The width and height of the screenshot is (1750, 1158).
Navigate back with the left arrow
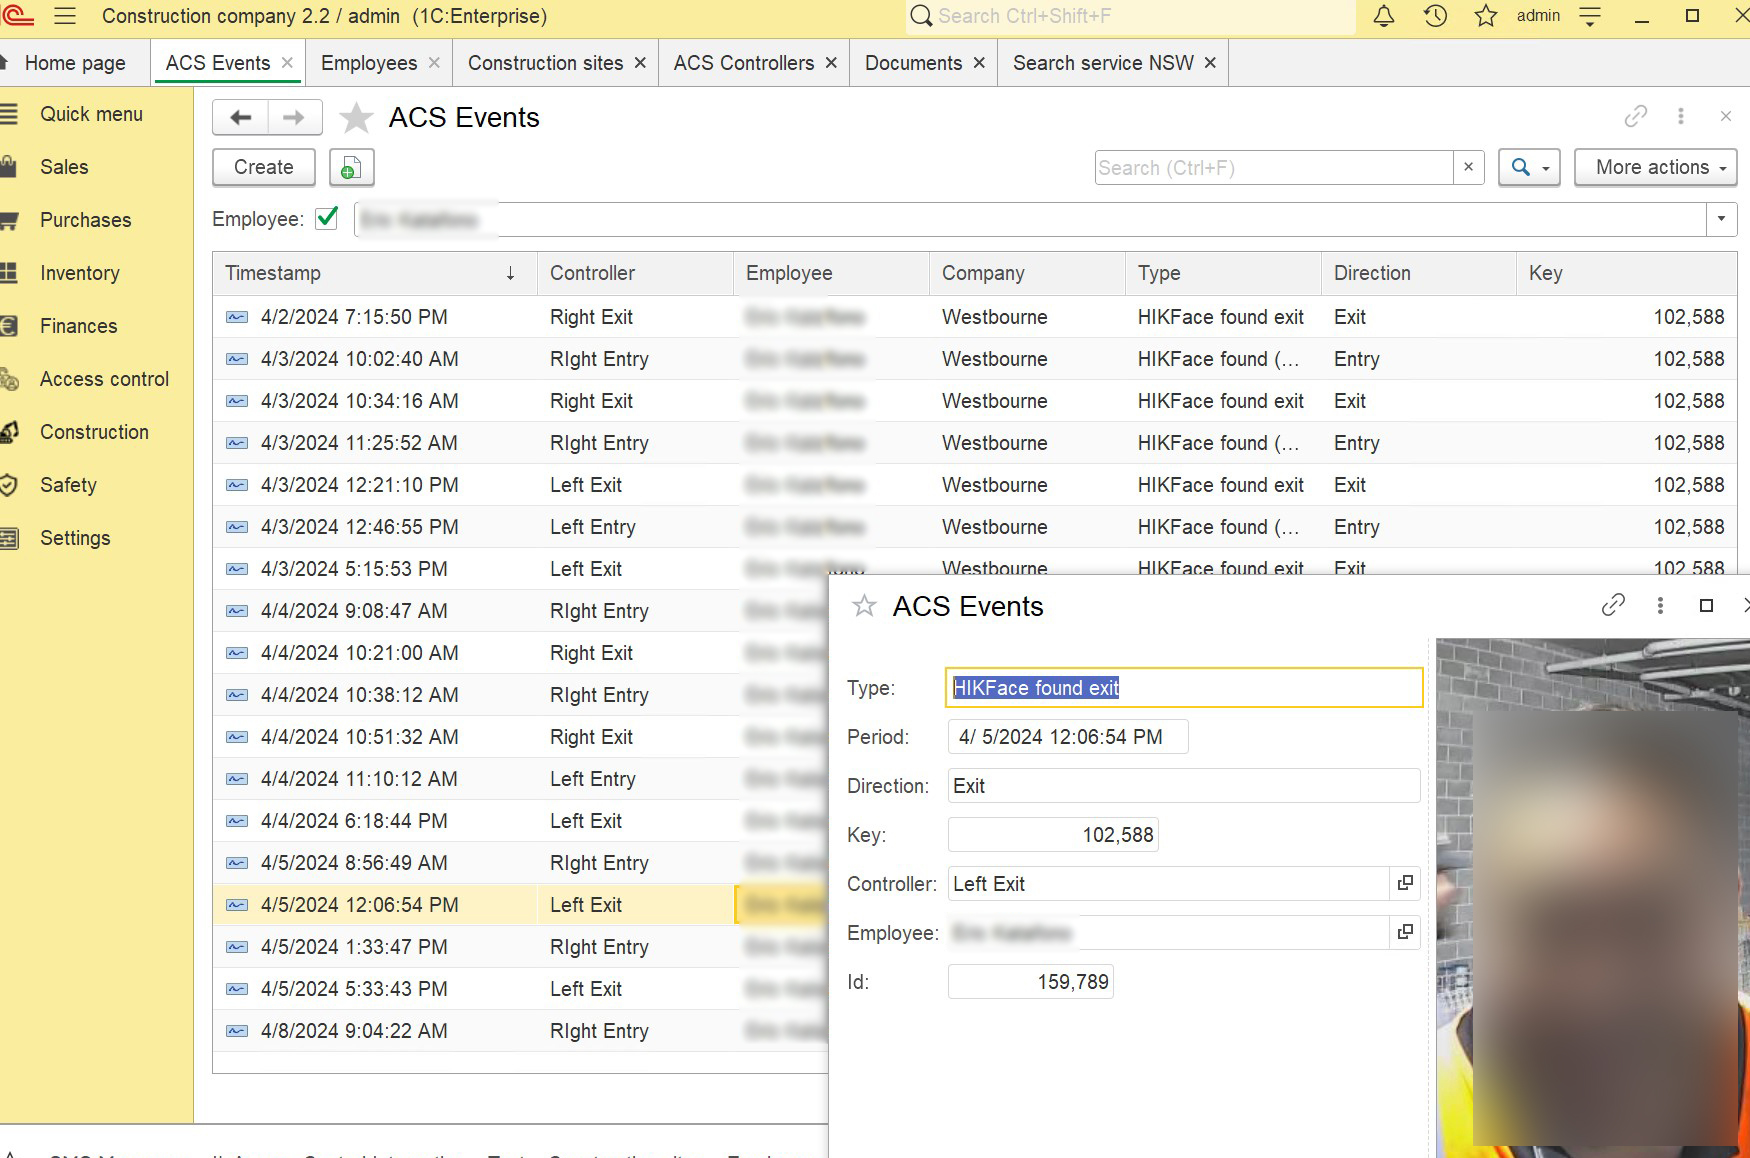tap(240, 118)
